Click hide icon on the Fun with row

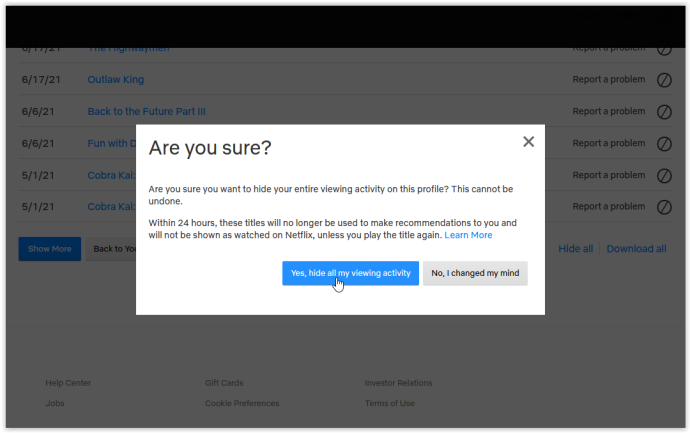pos(664,143)
